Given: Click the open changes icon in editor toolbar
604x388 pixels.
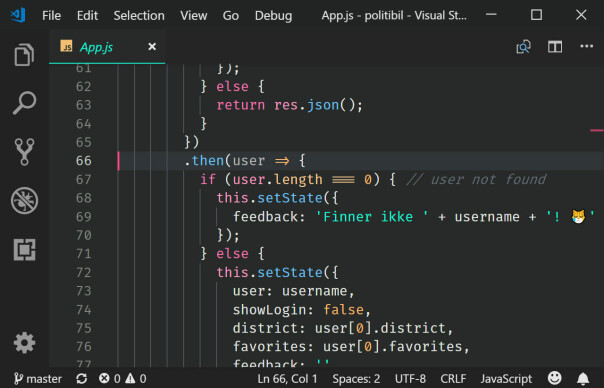Looking at the screenshot, I should click(x=523, y=47).
